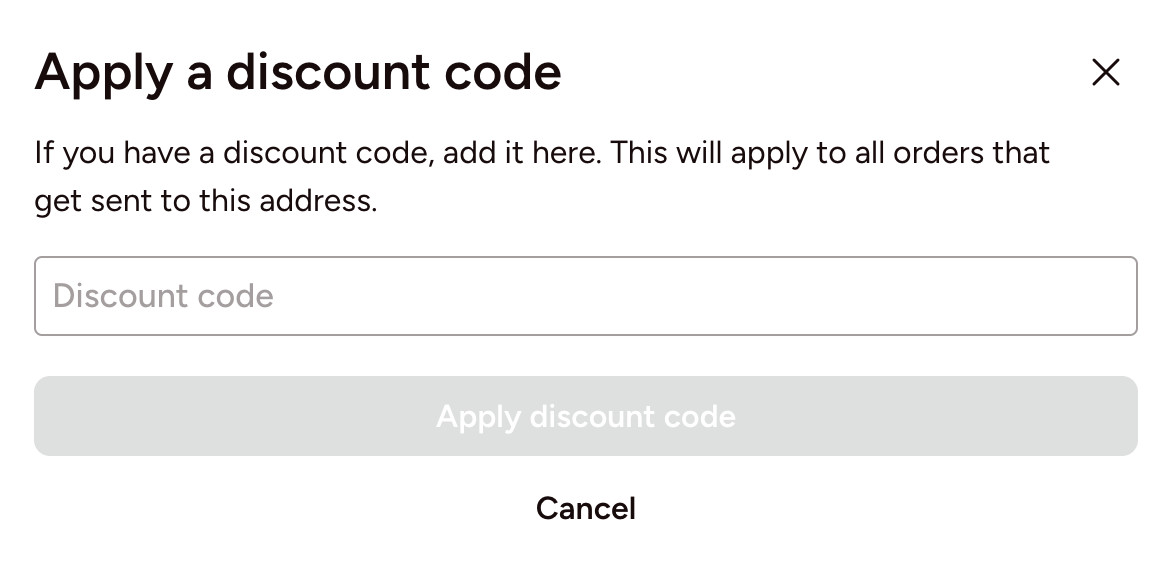Select the Cancel link below the button
The image size is (1174, 576).
(585, 508)
